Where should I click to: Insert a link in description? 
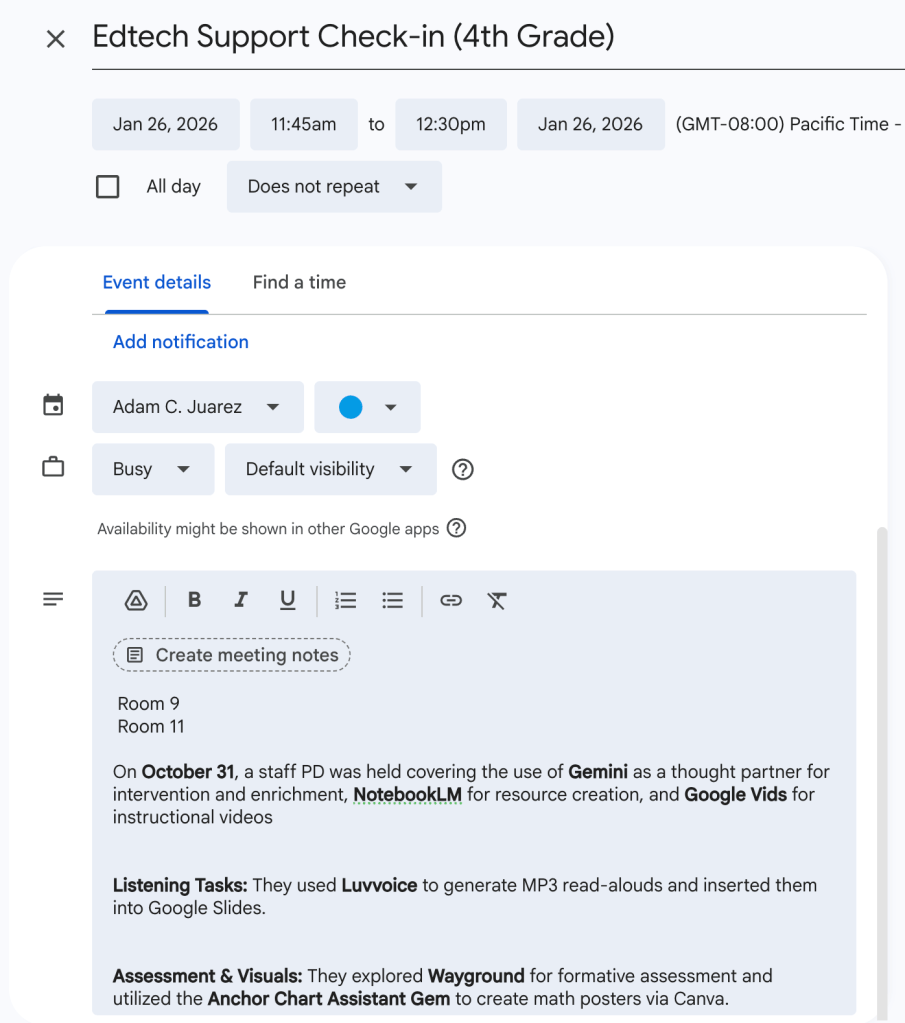[x=451, y=600]
